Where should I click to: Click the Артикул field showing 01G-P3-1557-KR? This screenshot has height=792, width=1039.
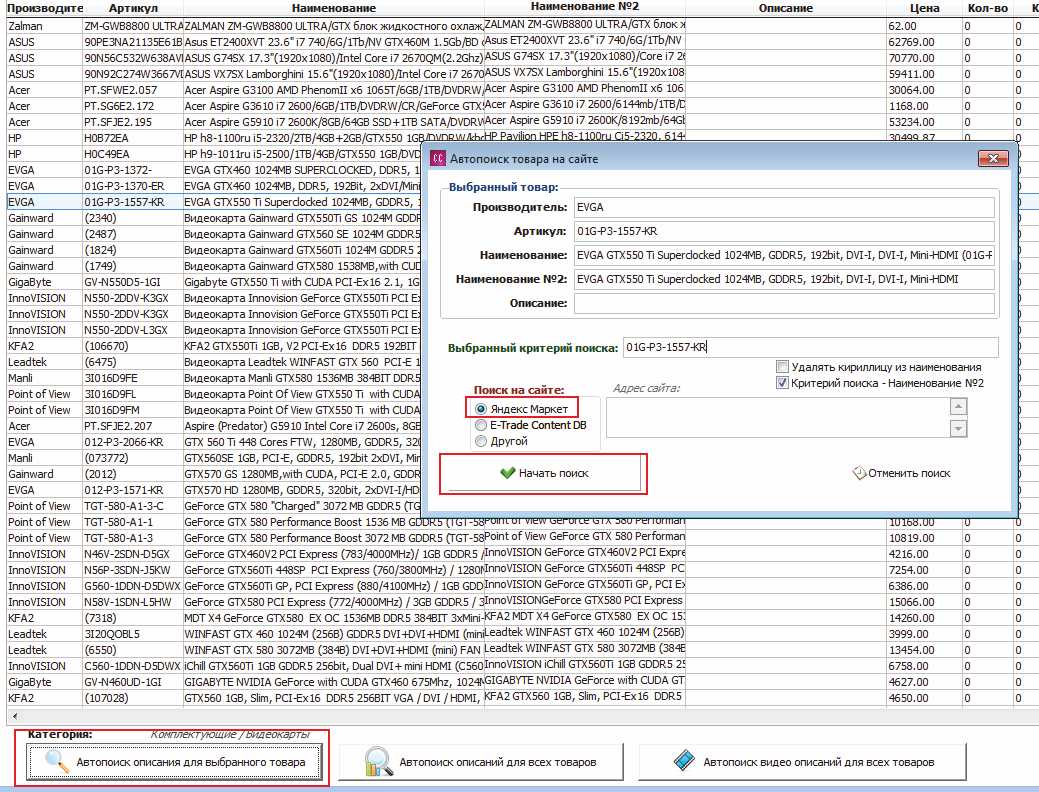pyautogui.click(x=785, y=231)
